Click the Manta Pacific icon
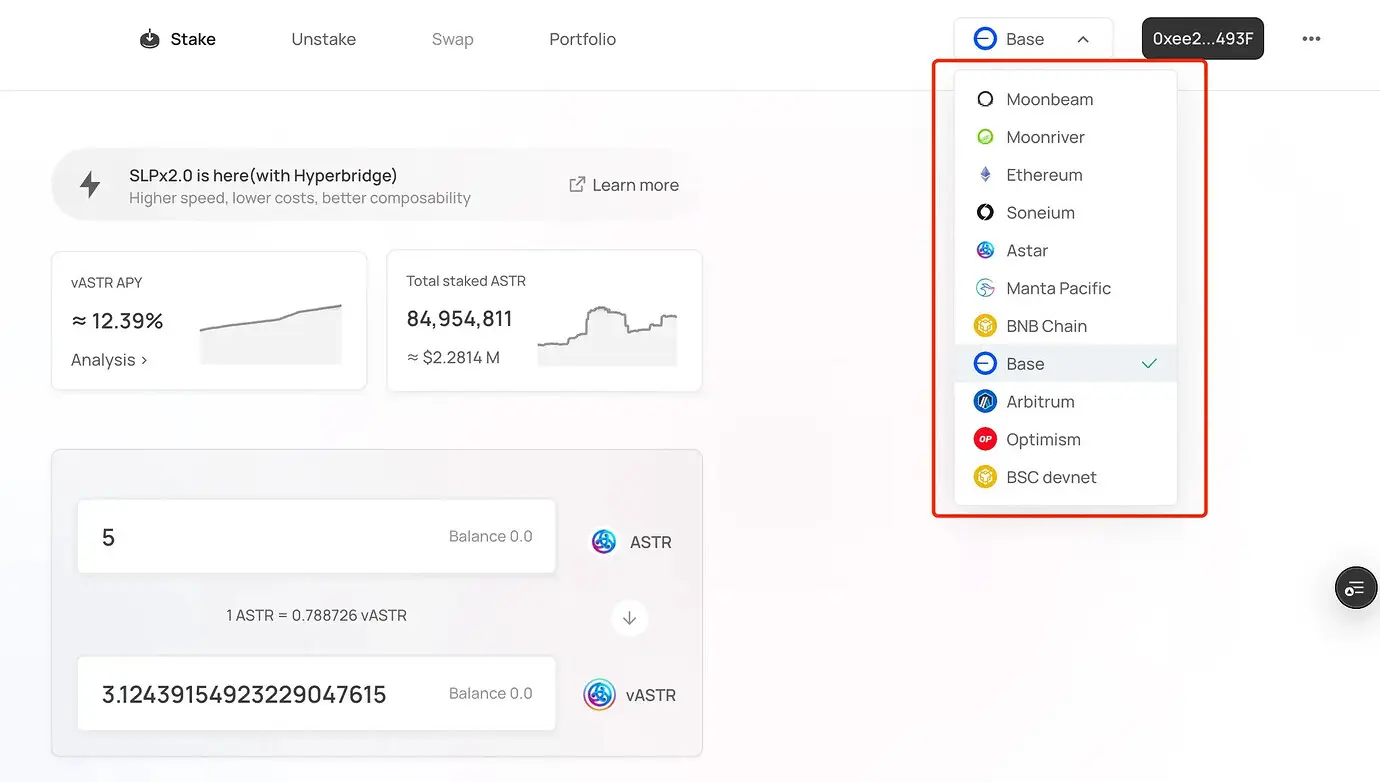The image size is (1380, 782). [x=985, y=288]
